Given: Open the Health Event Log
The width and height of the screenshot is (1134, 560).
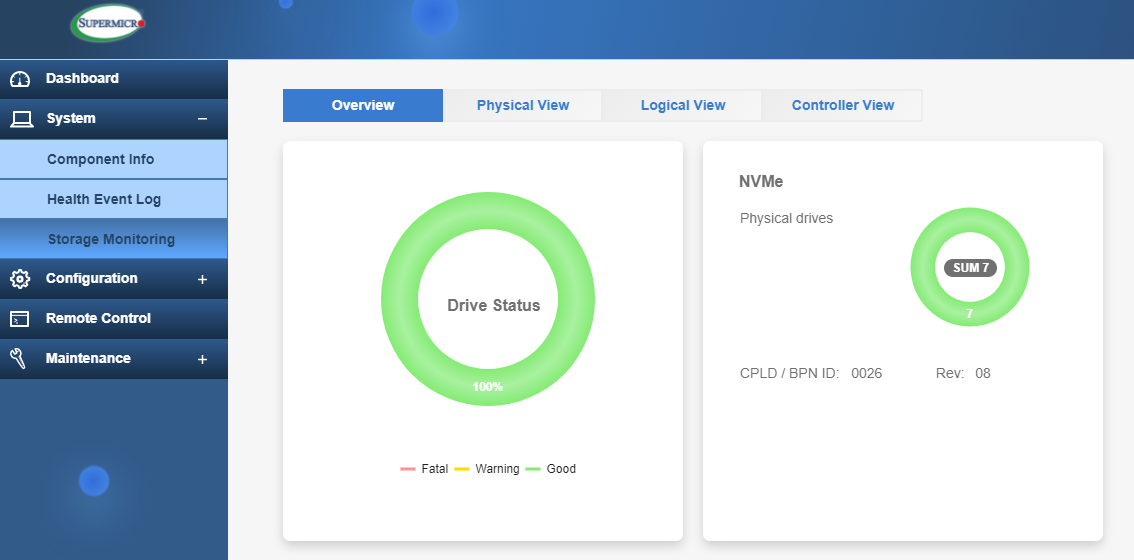Looking at the screenshot, I should [x=104, y=199].
